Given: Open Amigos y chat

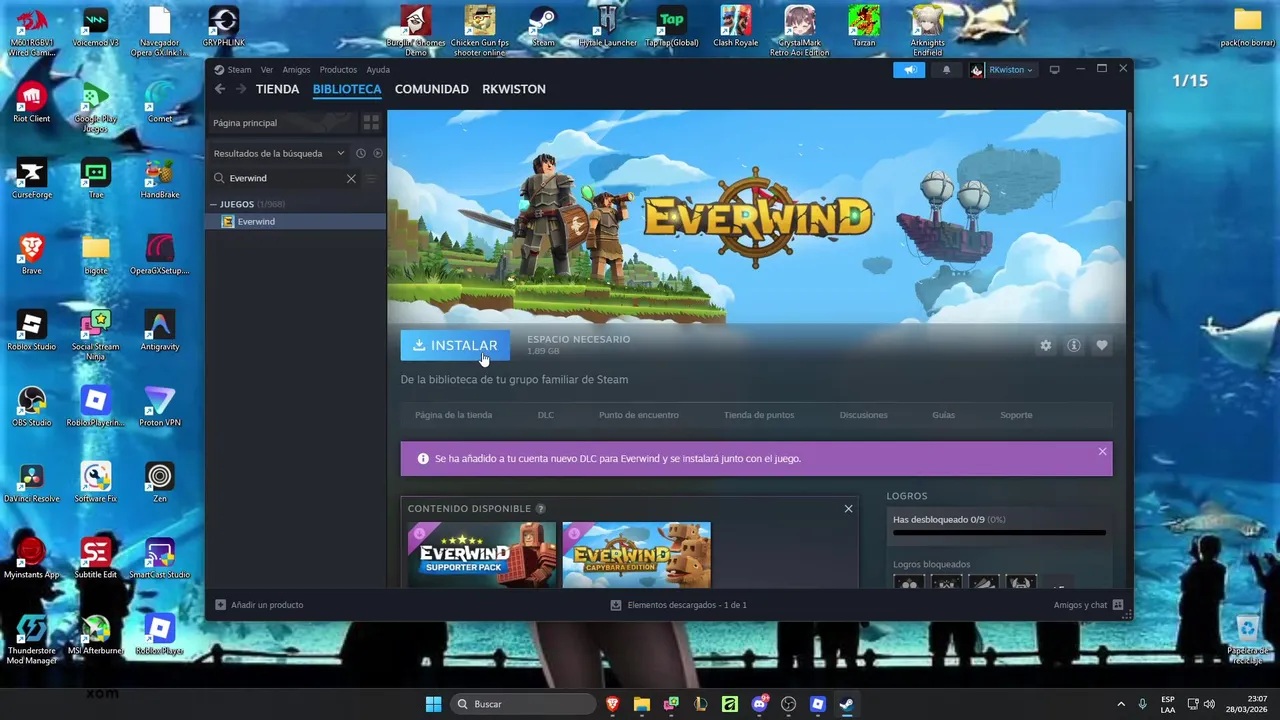Looking at the screenshot, I should point(1088,605).
